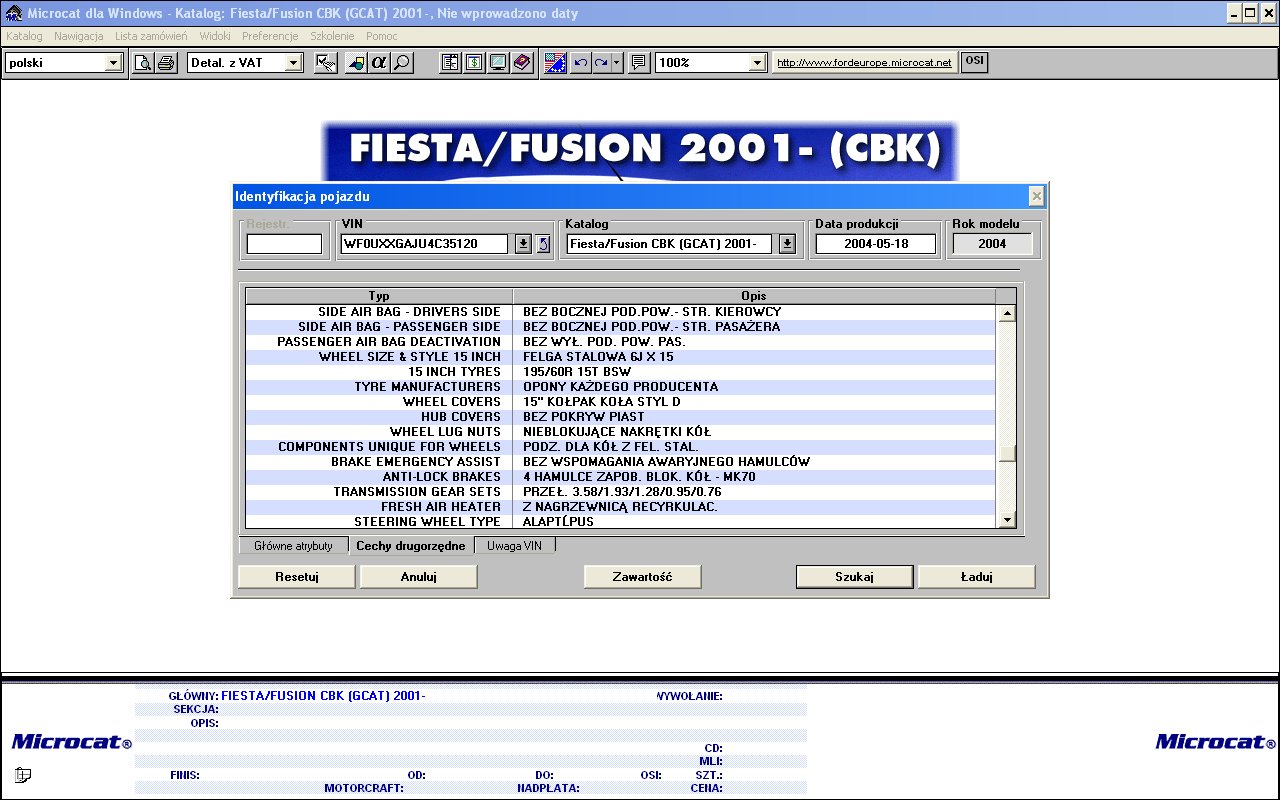Open the Katalog menu
Image resolution: width=1280 pixels, height=800 pixels.
[24, 36]
